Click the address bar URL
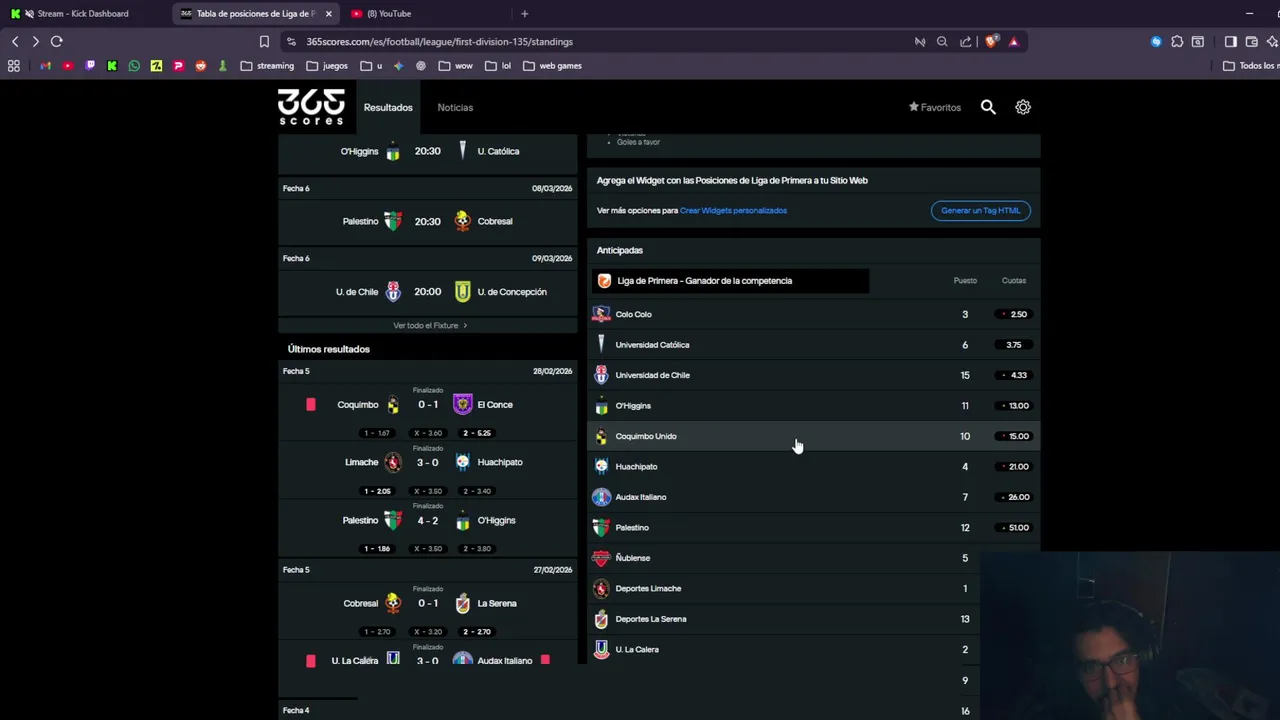This screenshot has height=720, width=1280. tap(439, 42)
